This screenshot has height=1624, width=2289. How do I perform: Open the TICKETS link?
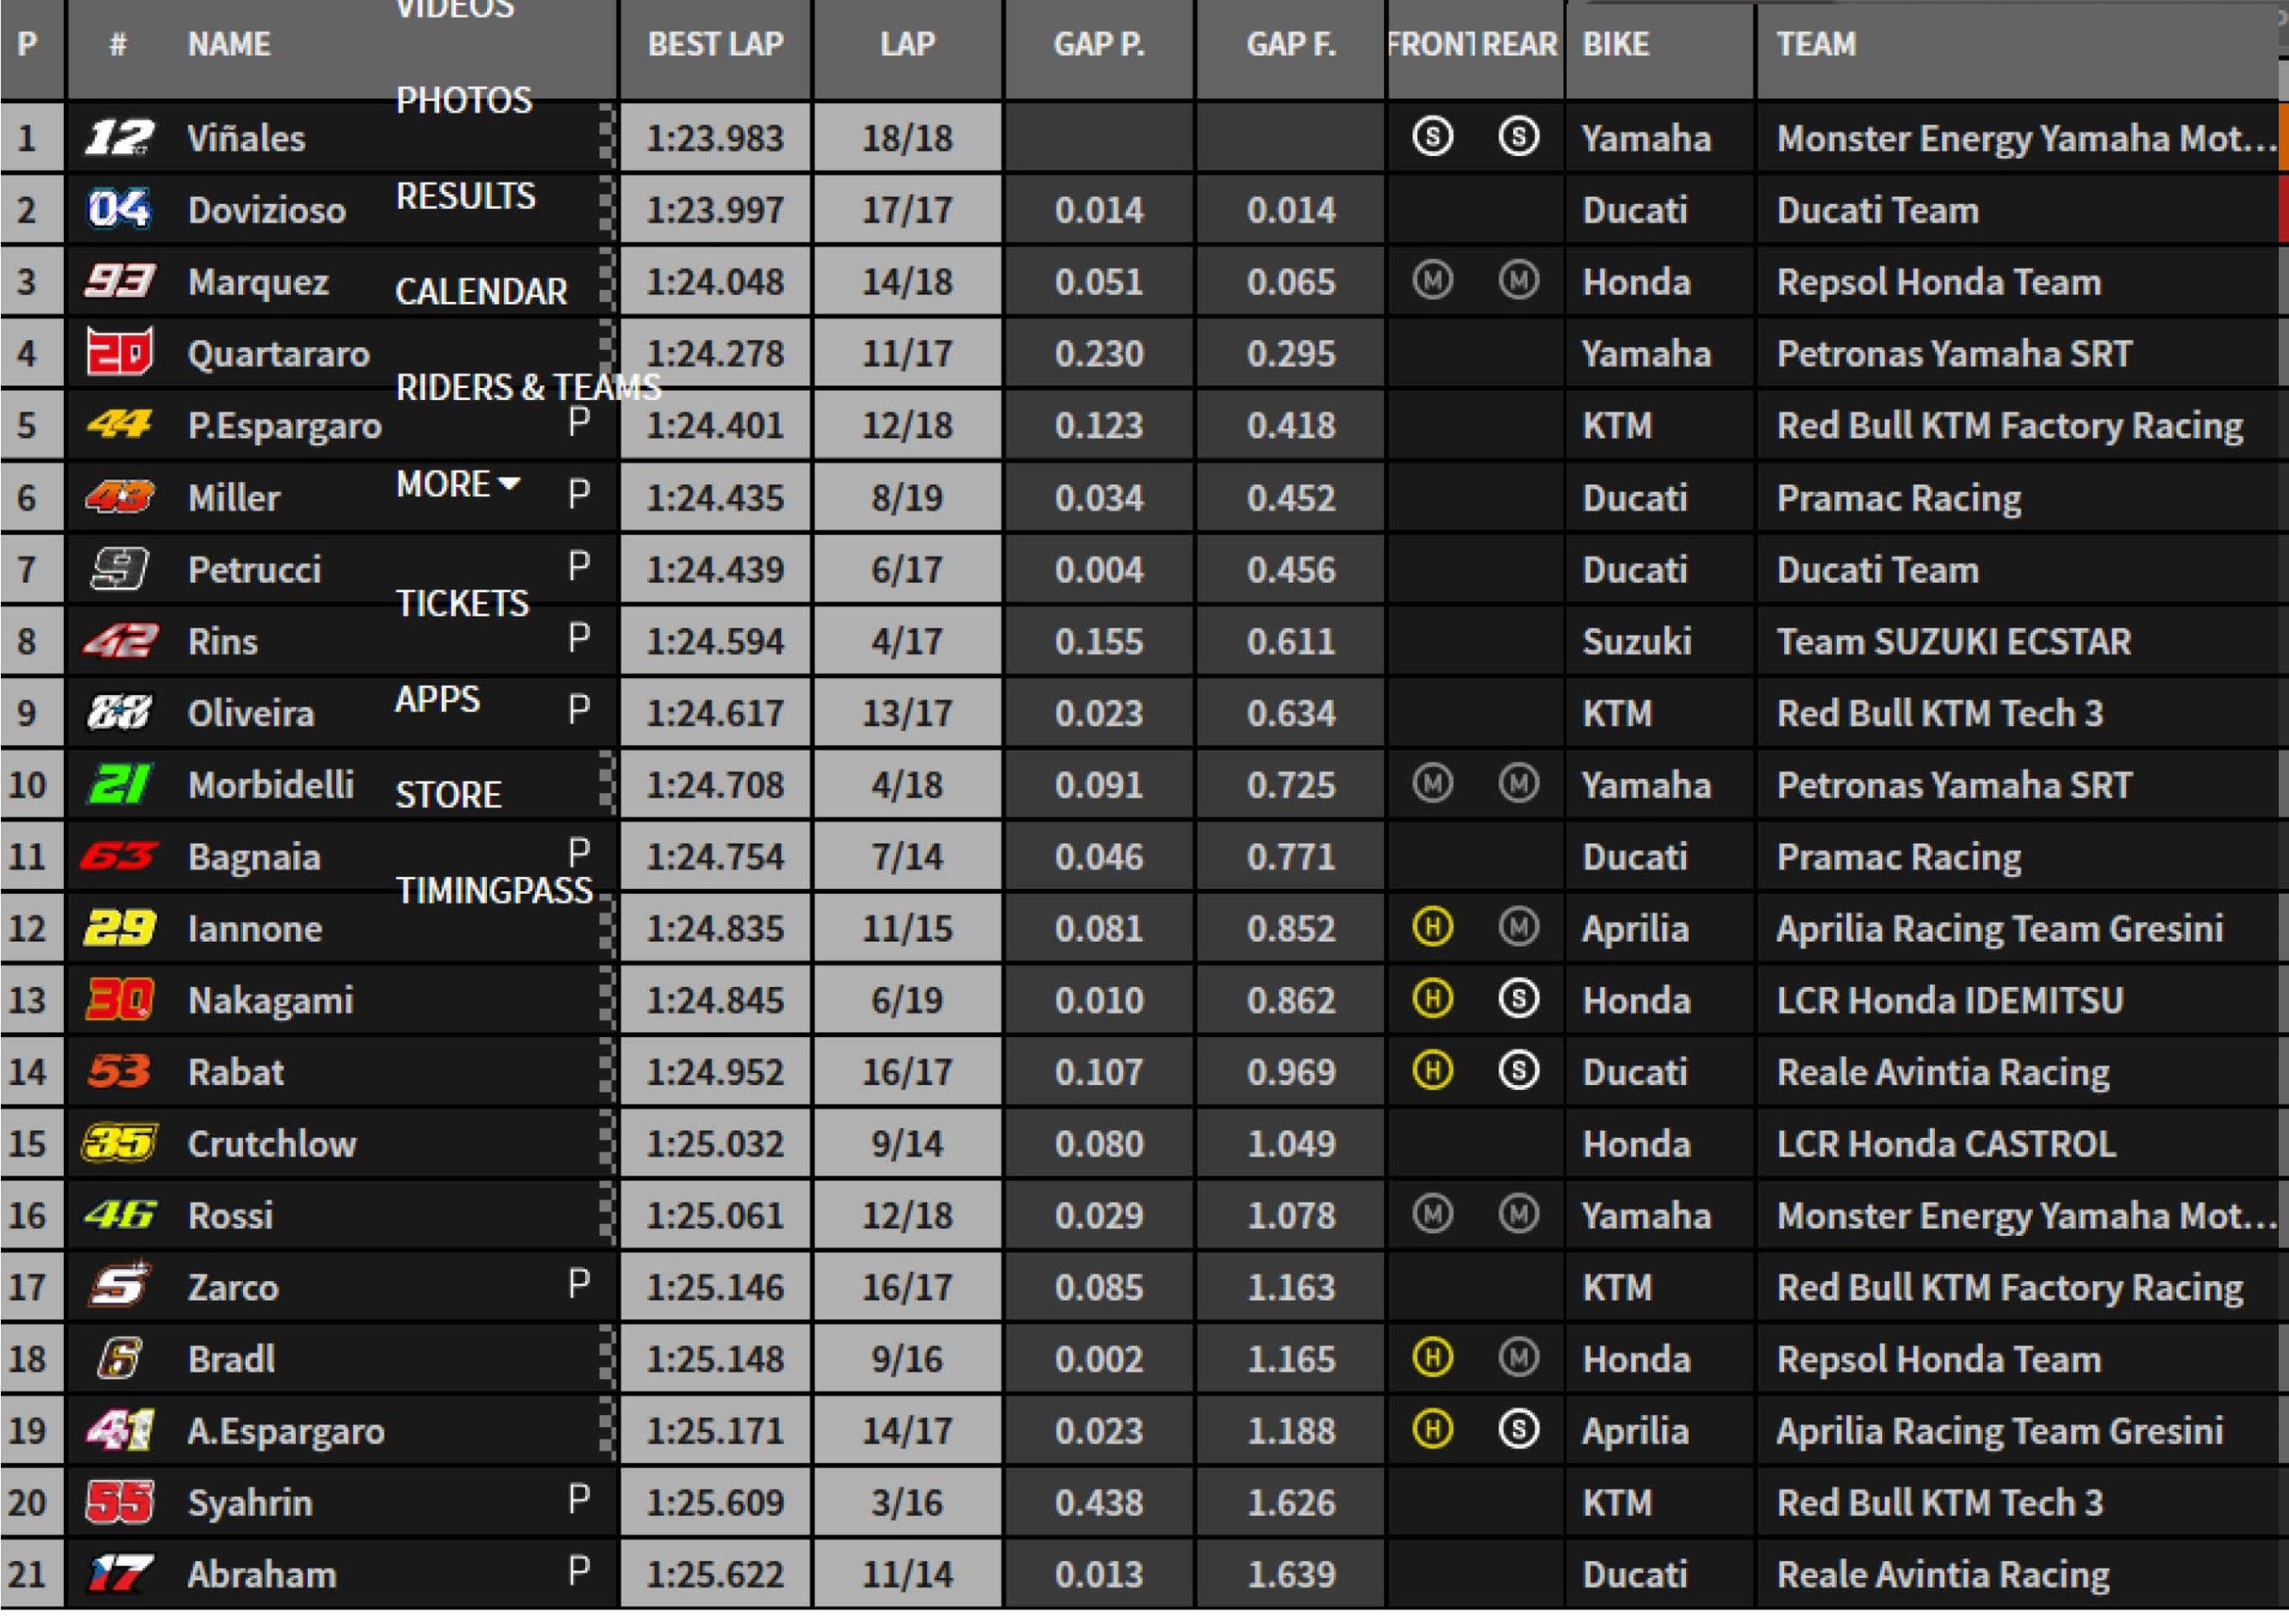click(462, 604)
